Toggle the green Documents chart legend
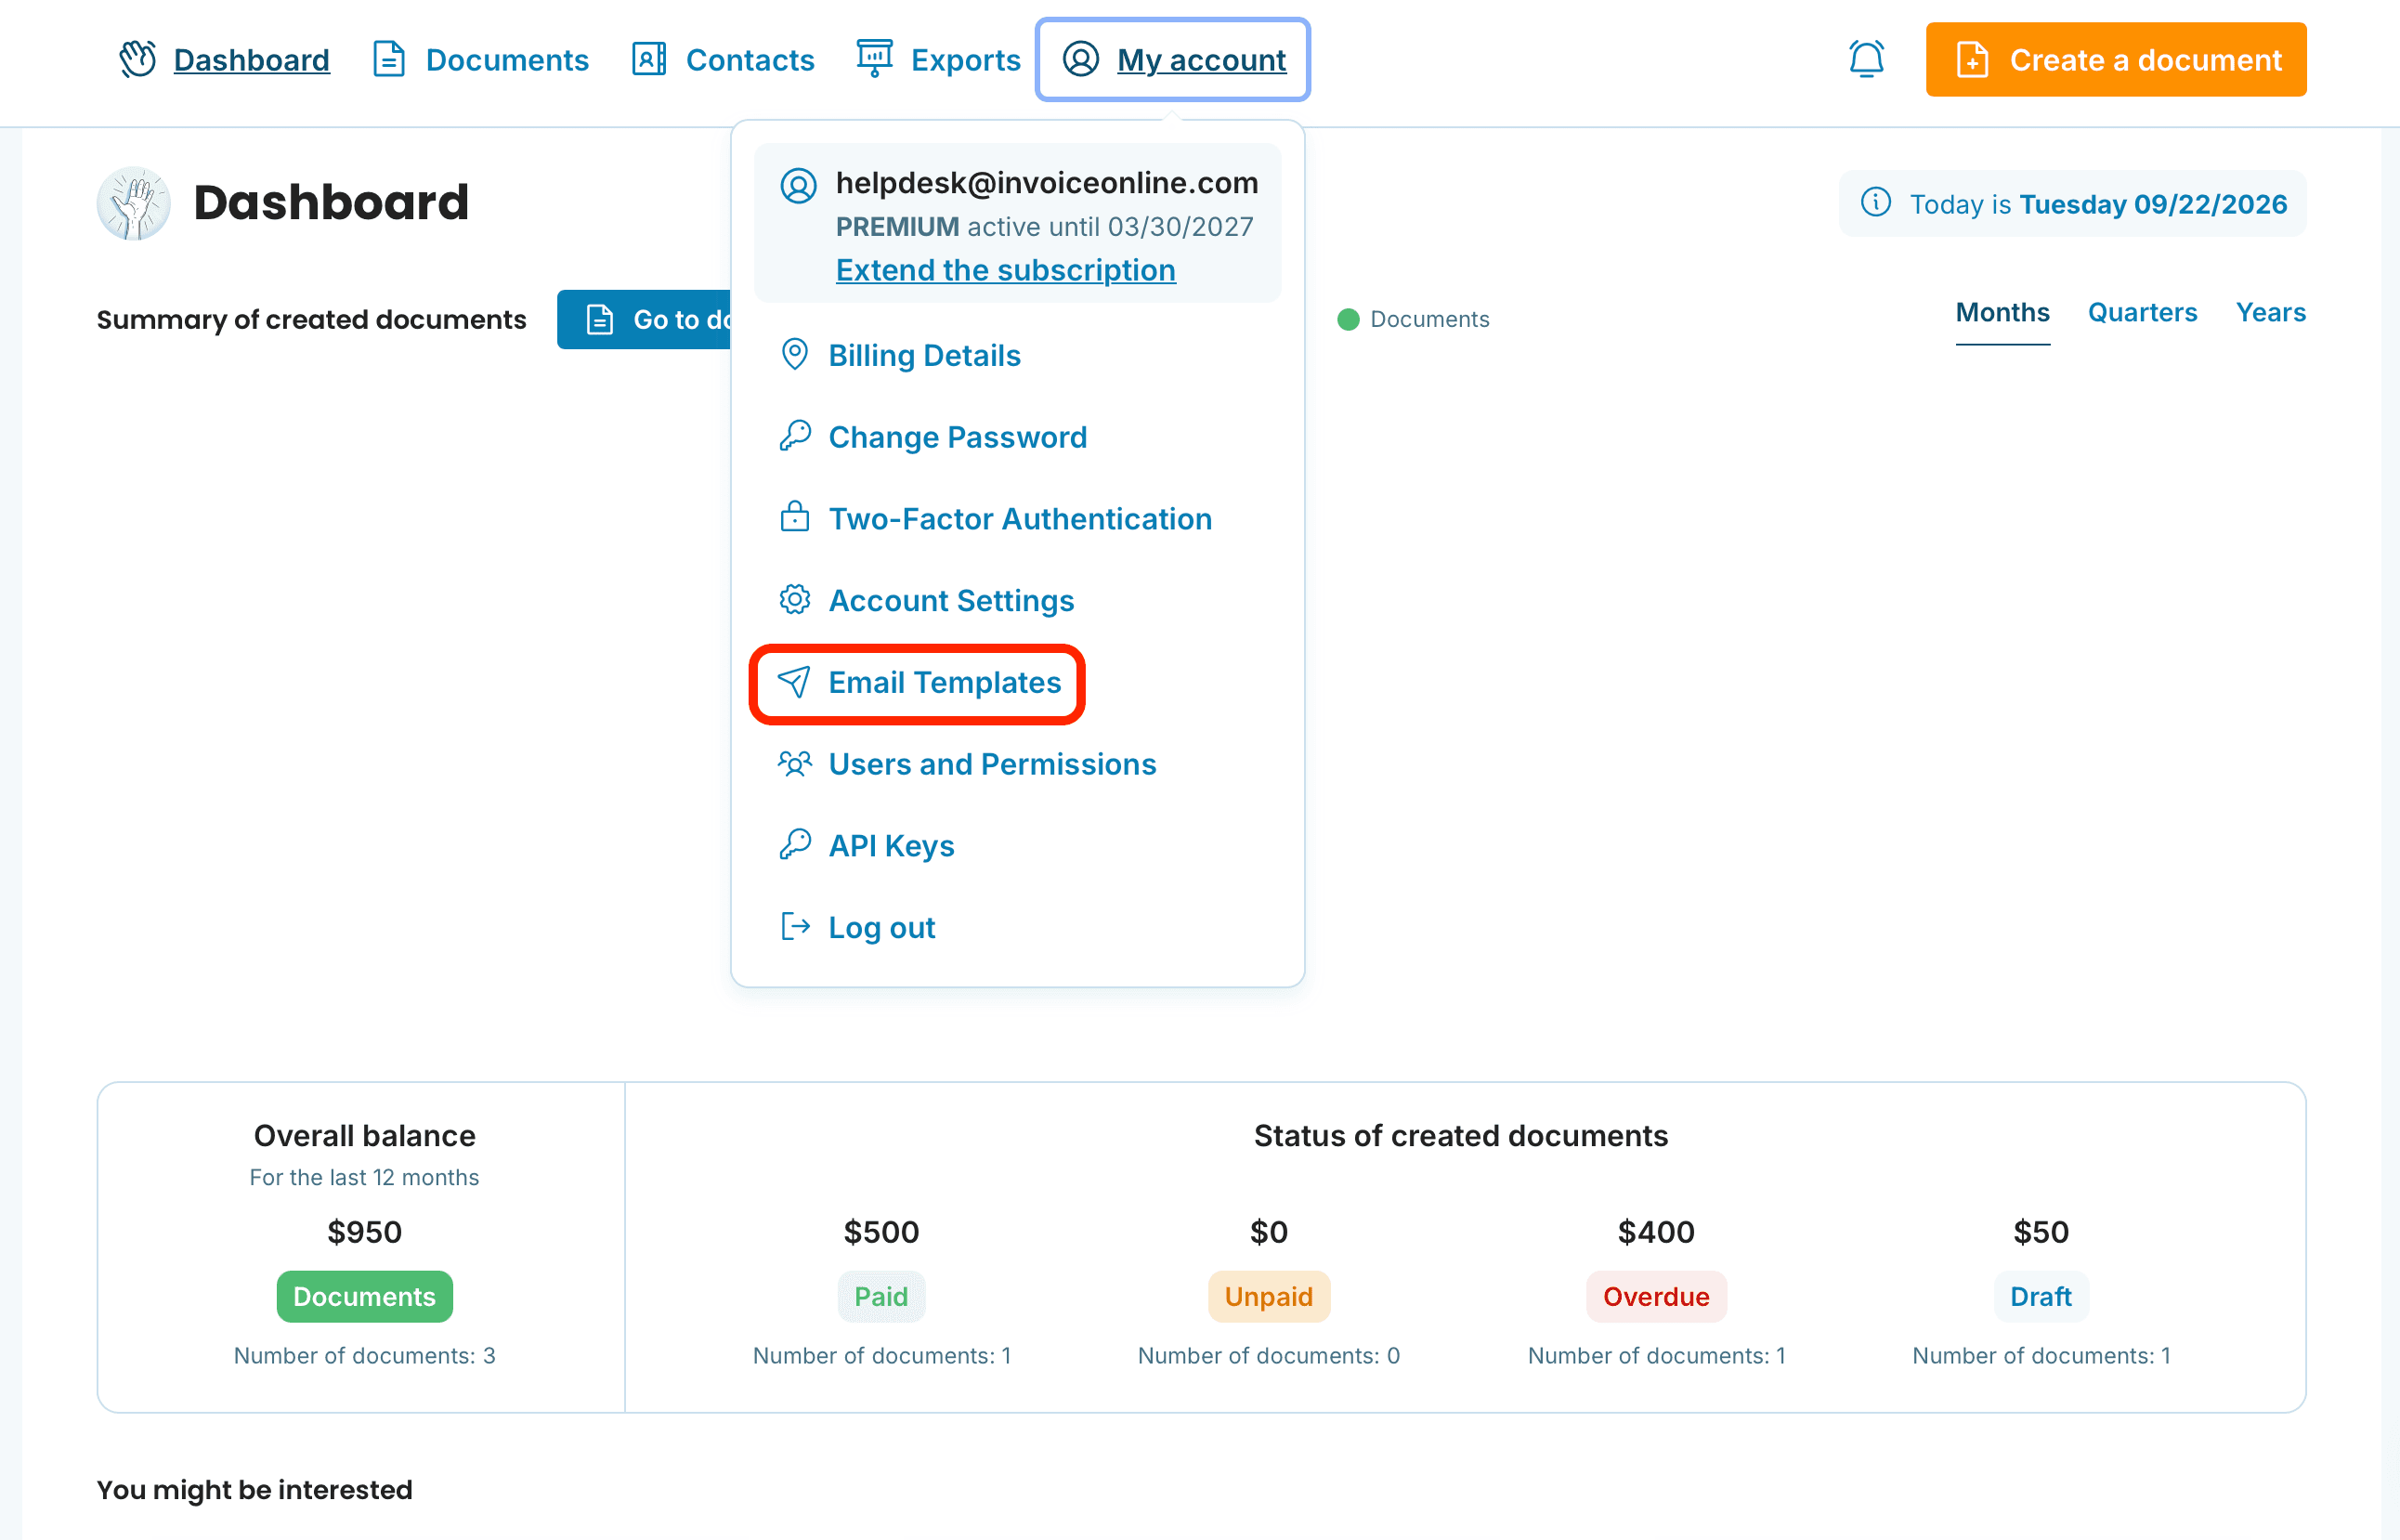 point(1413,319)
